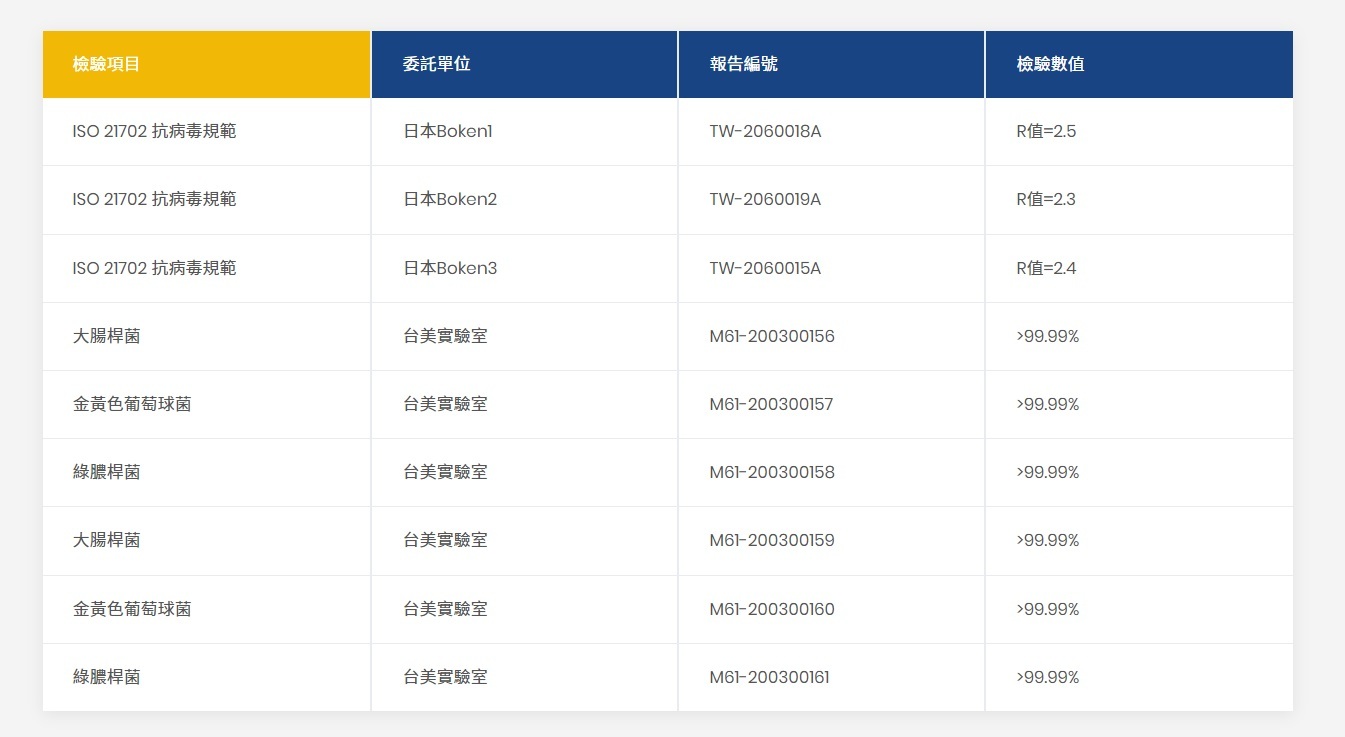
Task: Select report number M61-200300158
Action: coord(772,472)
